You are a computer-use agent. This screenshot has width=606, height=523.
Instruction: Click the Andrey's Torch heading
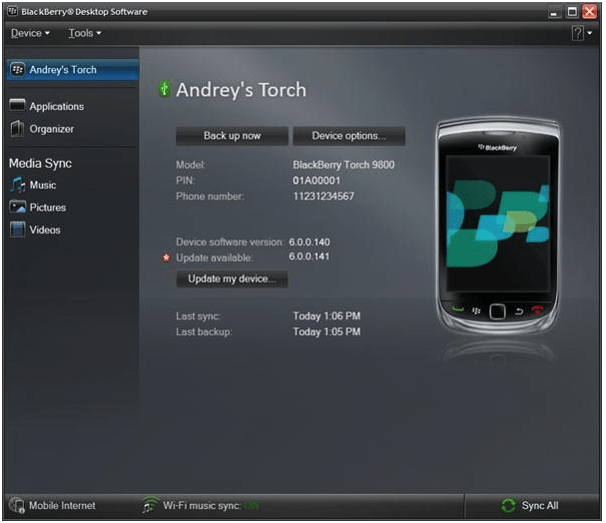click(x=241, y=90)
